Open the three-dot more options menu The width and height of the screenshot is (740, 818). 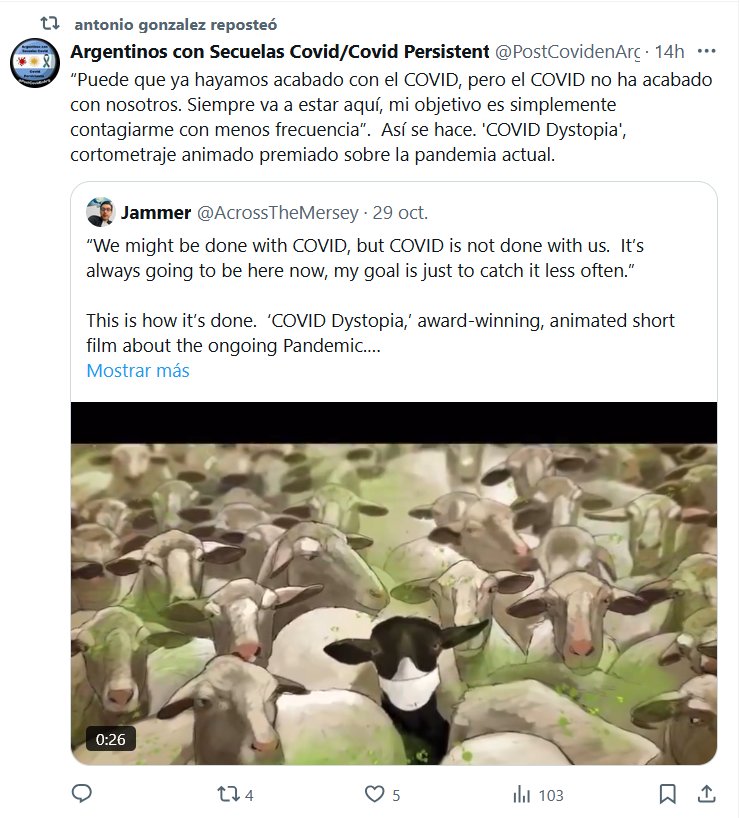[x=706, y=51]
